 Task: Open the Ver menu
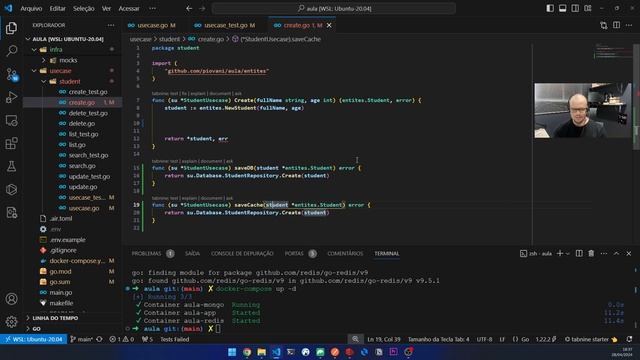click(x=107, y=8)
